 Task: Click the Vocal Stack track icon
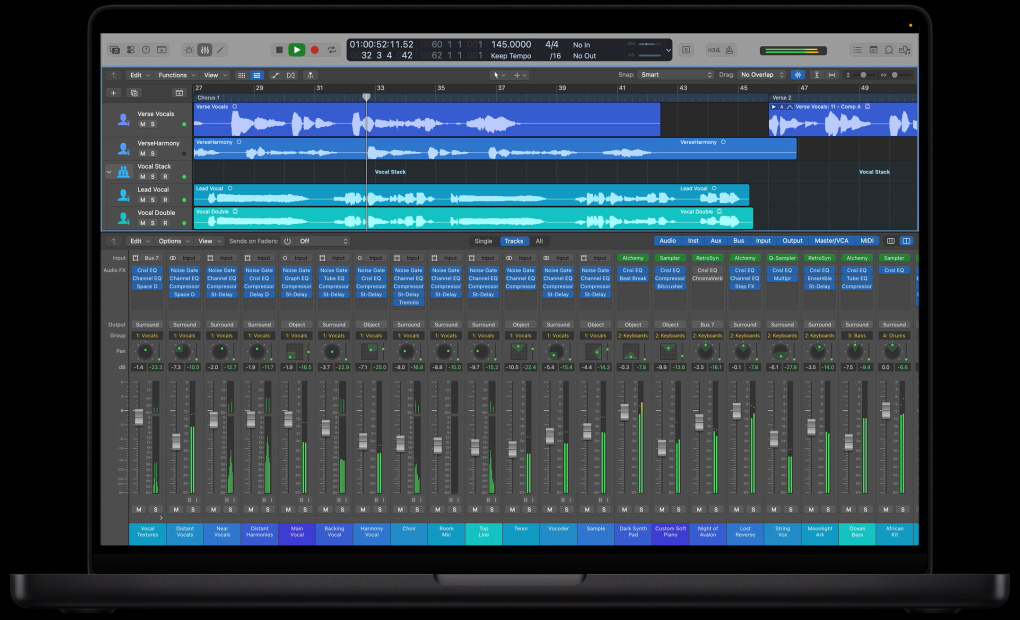click(122, 172)
